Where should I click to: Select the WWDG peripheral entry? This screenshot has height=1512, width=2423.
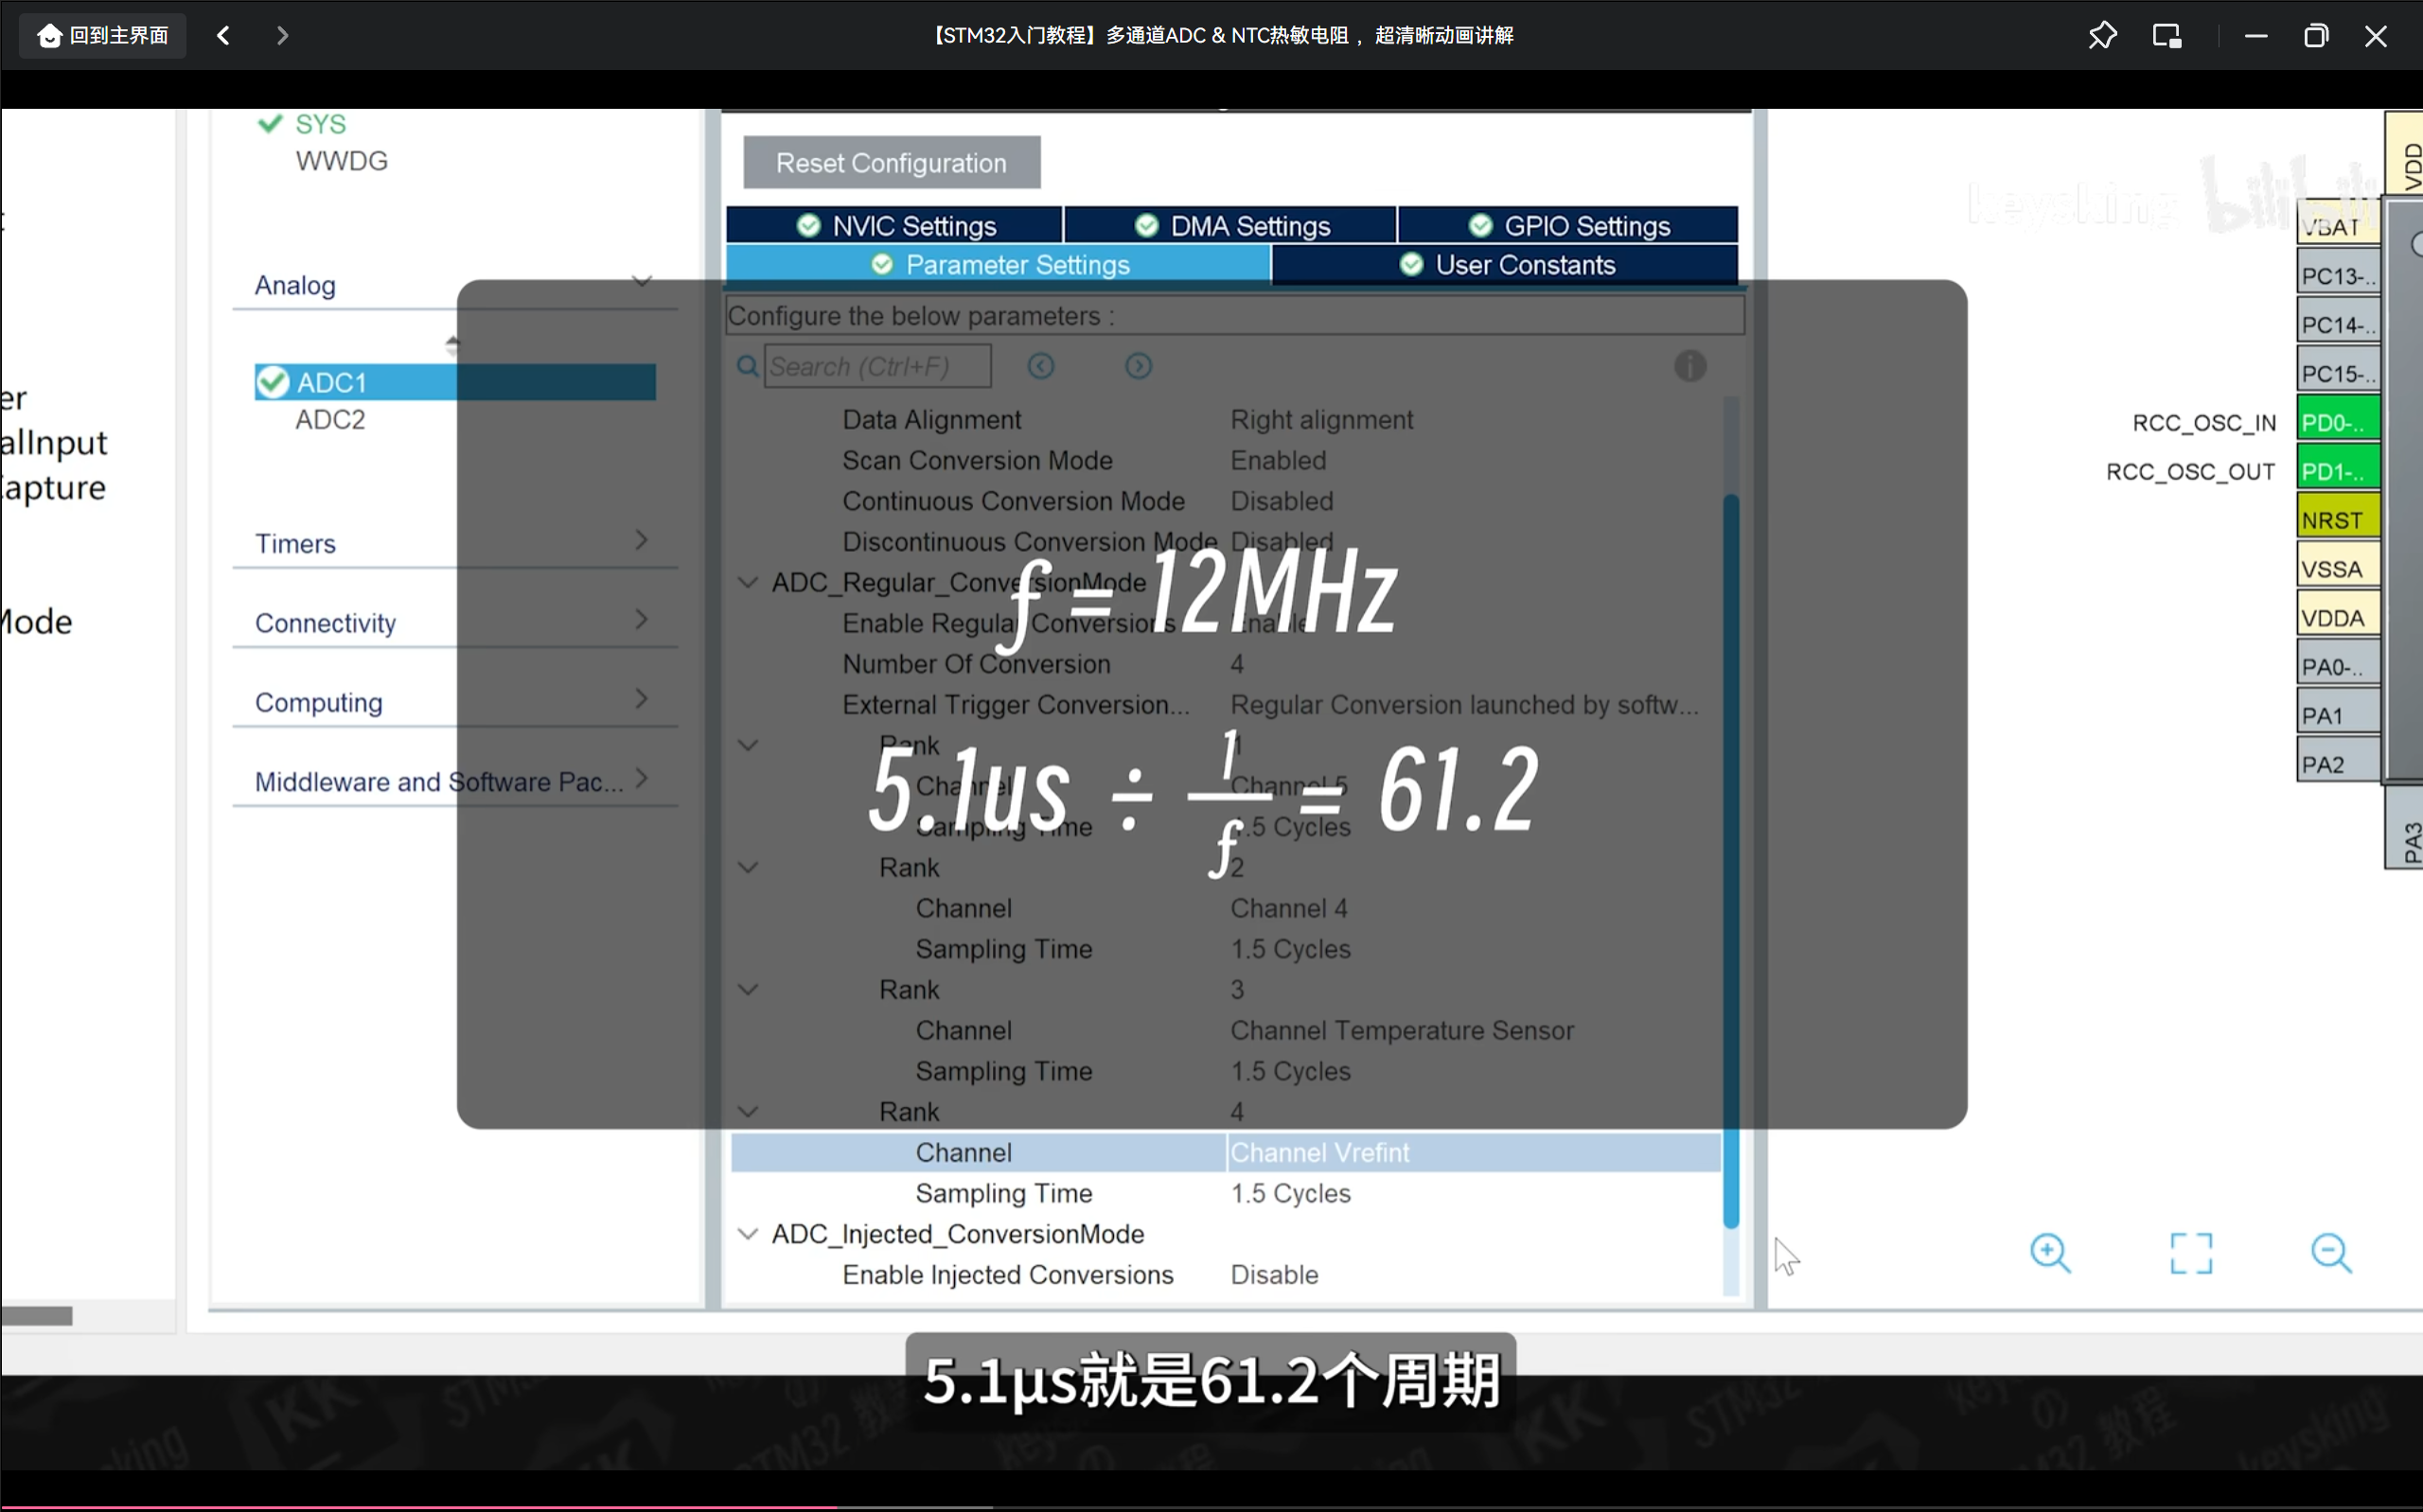pos(341,161)
